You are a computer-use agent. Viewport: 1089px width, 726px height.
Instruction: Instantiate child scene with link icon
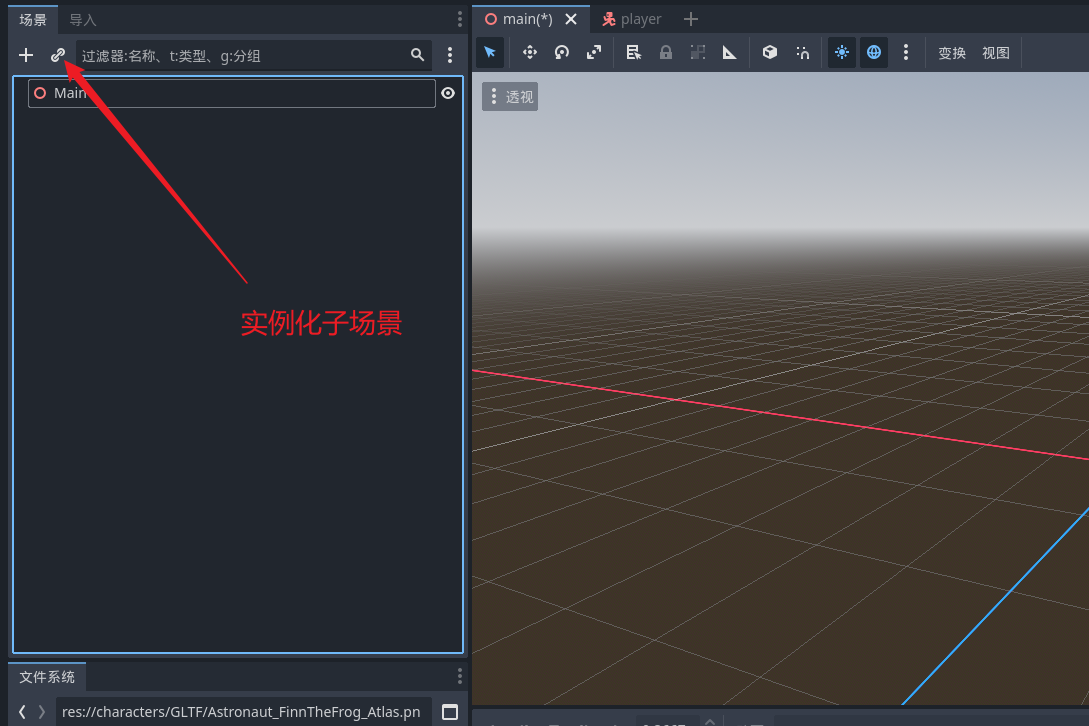(58, 55)
